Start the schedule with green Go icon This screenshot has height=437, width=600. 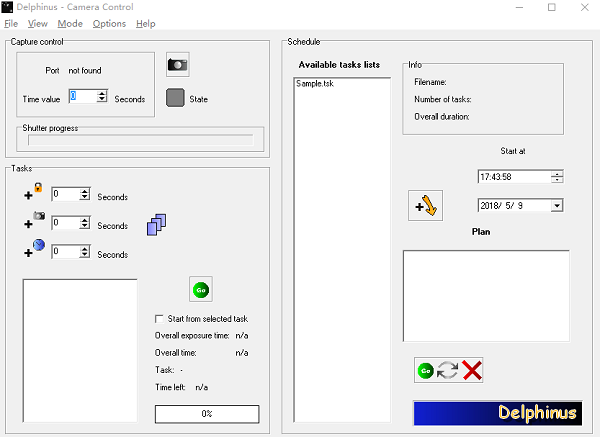tap(425, 370)
